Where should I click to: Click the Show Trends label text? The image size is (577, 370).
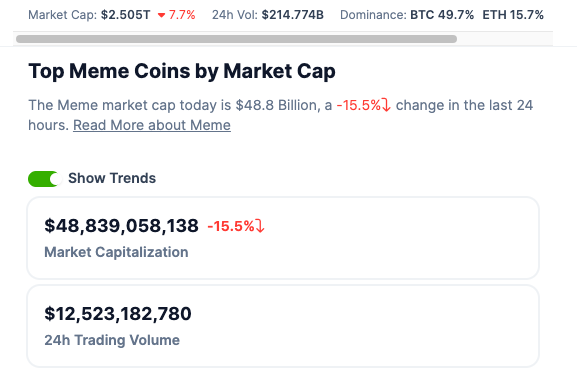112,179
